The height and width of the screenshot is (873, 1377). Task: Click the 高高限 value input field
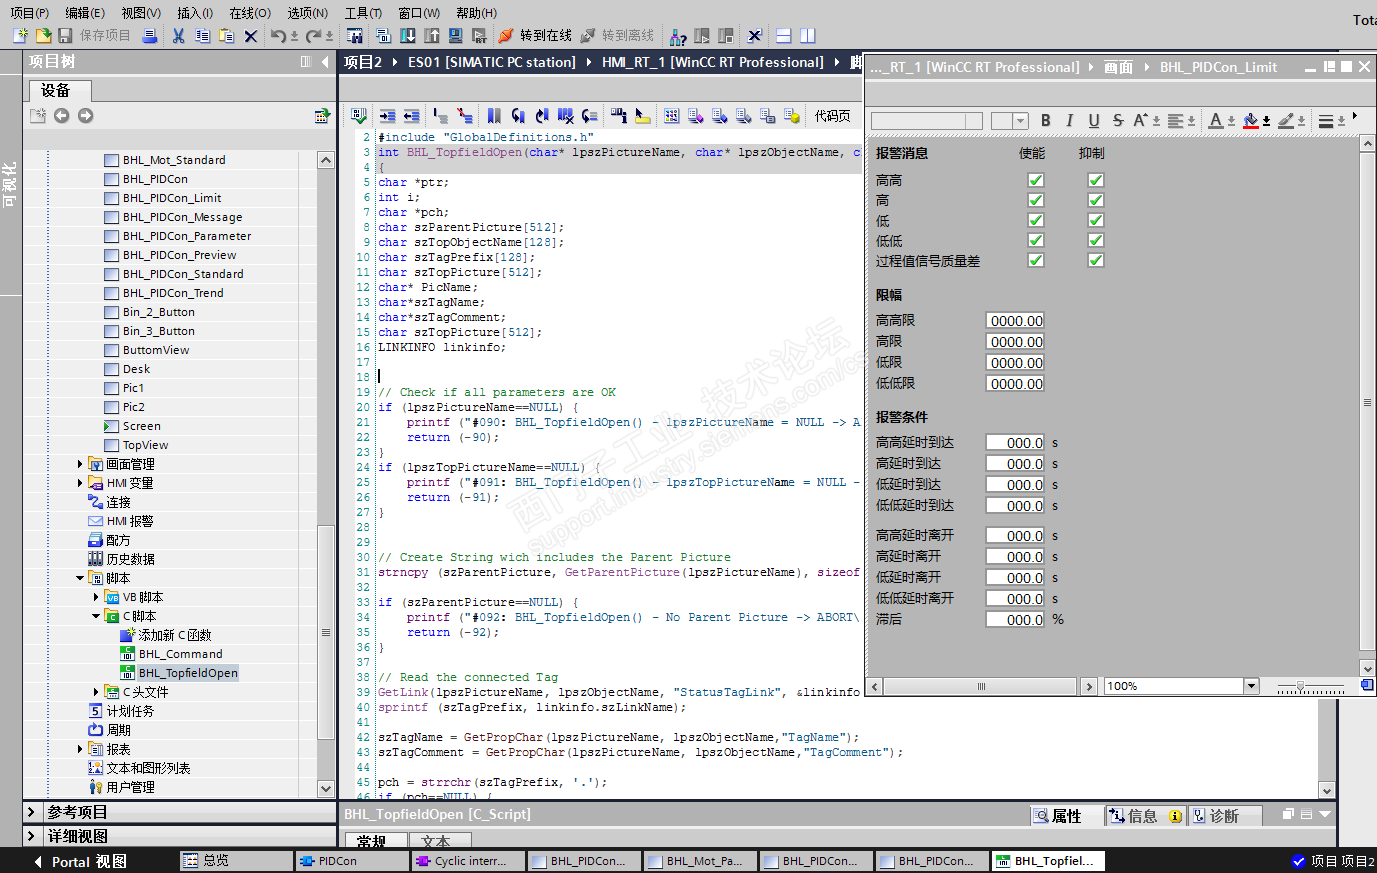point(1015,321)
